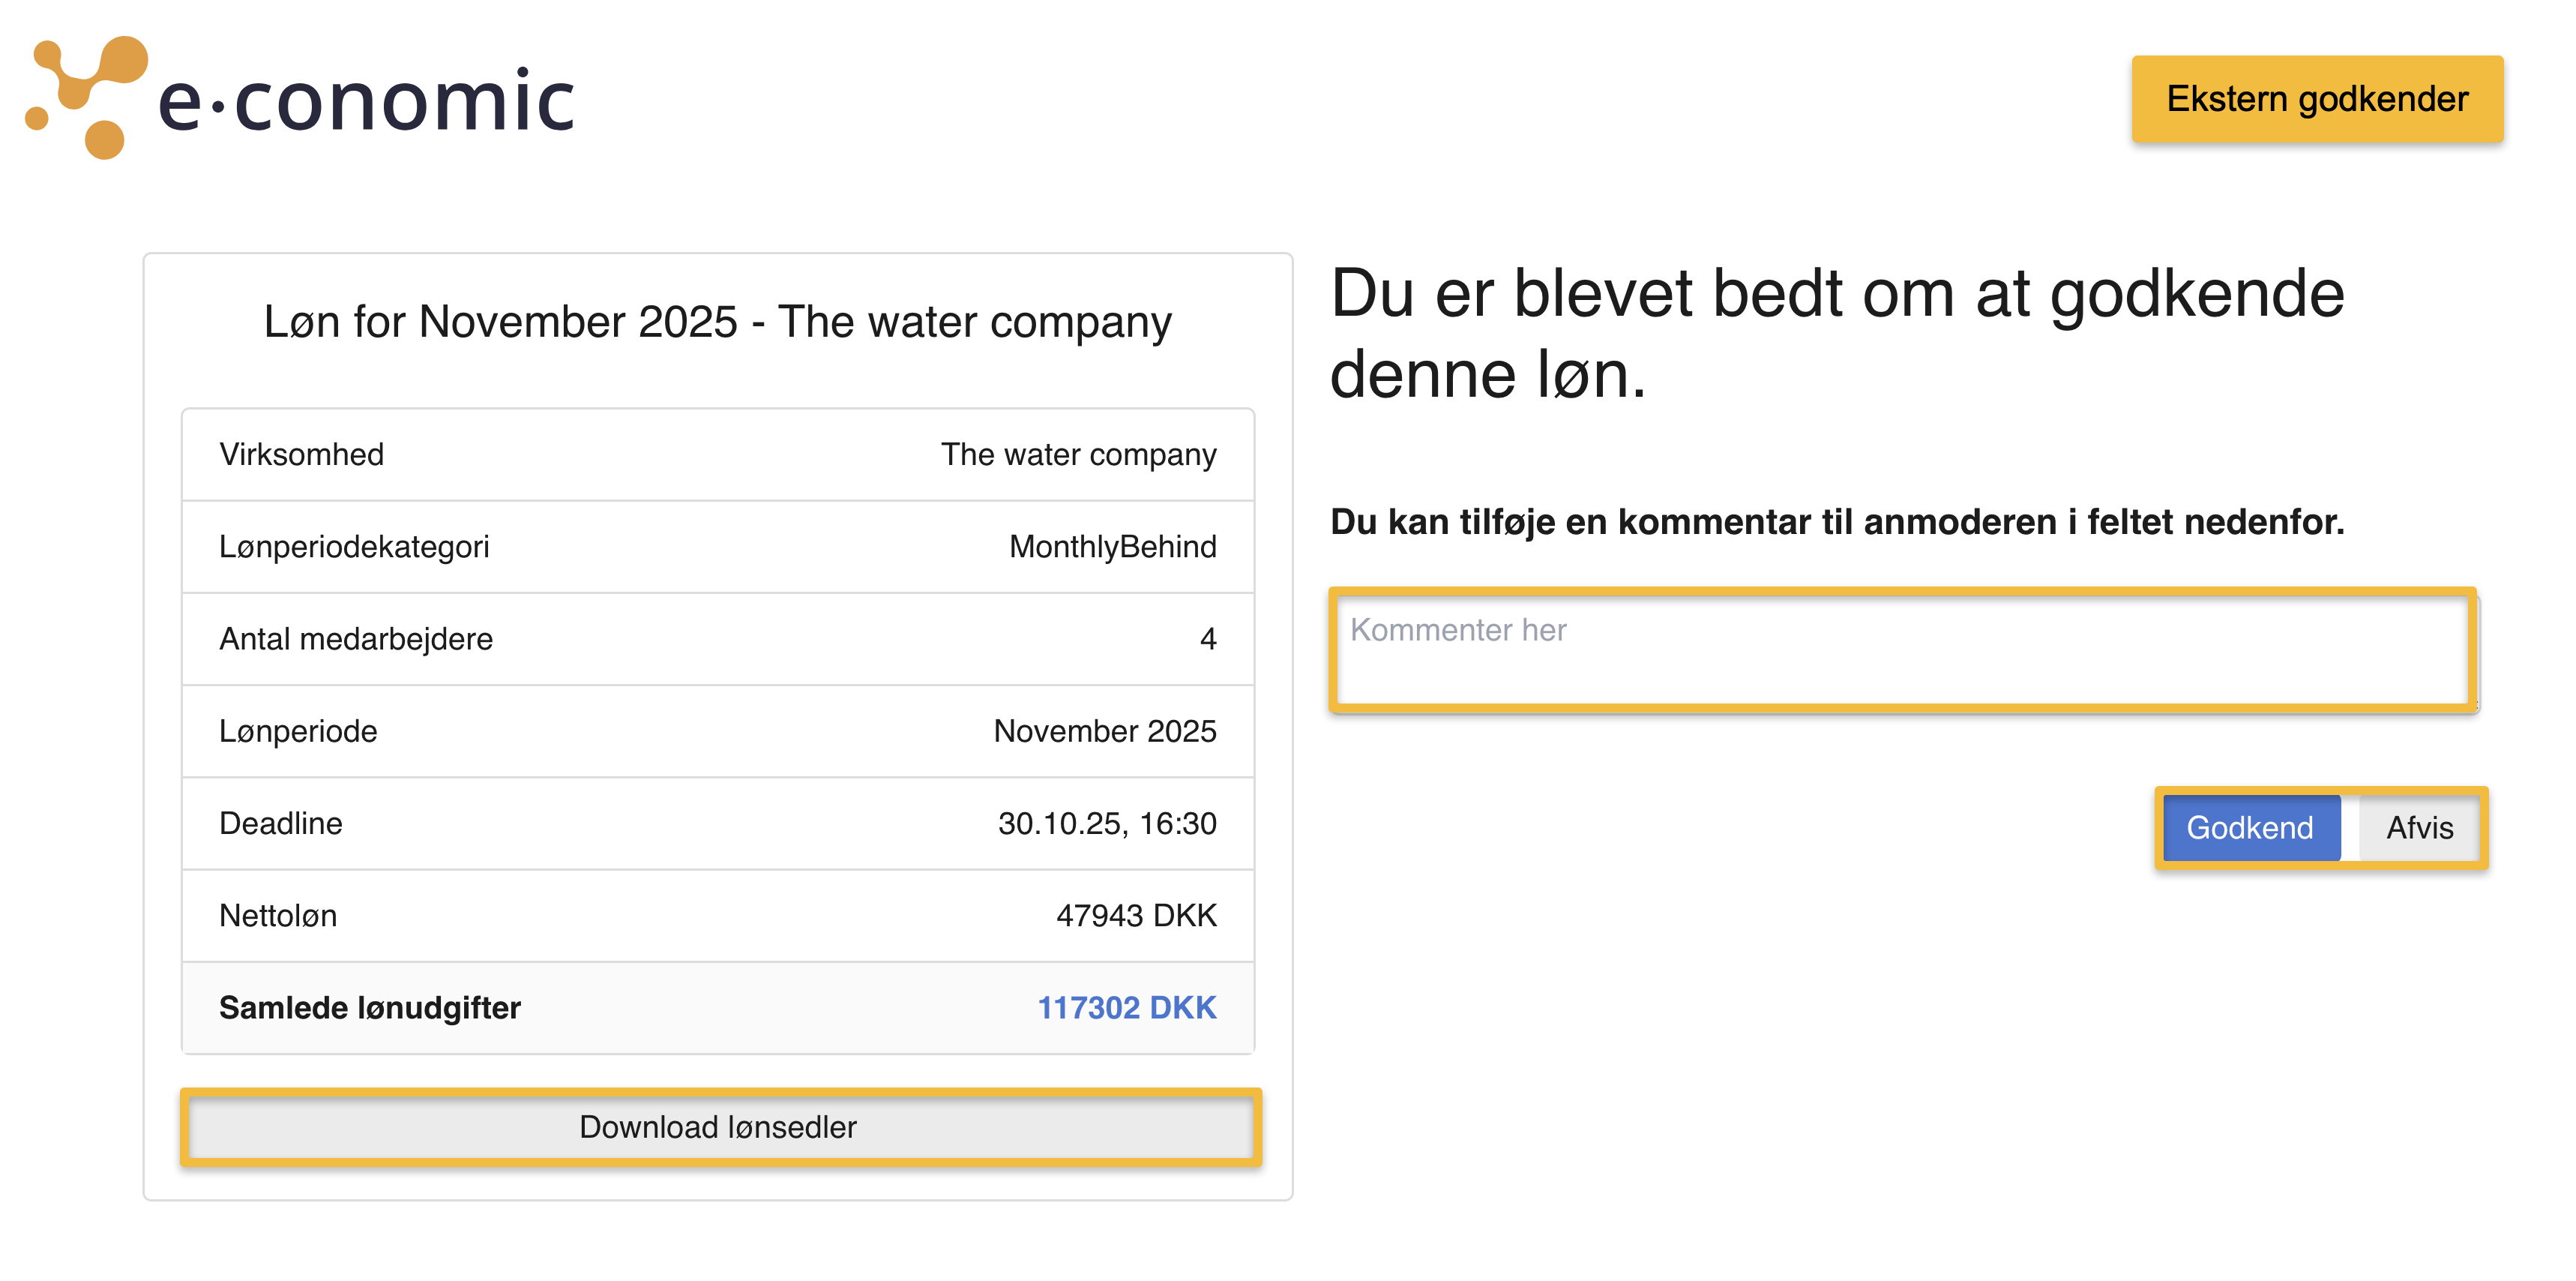Click the Virksomhed row label

[301, 454]
